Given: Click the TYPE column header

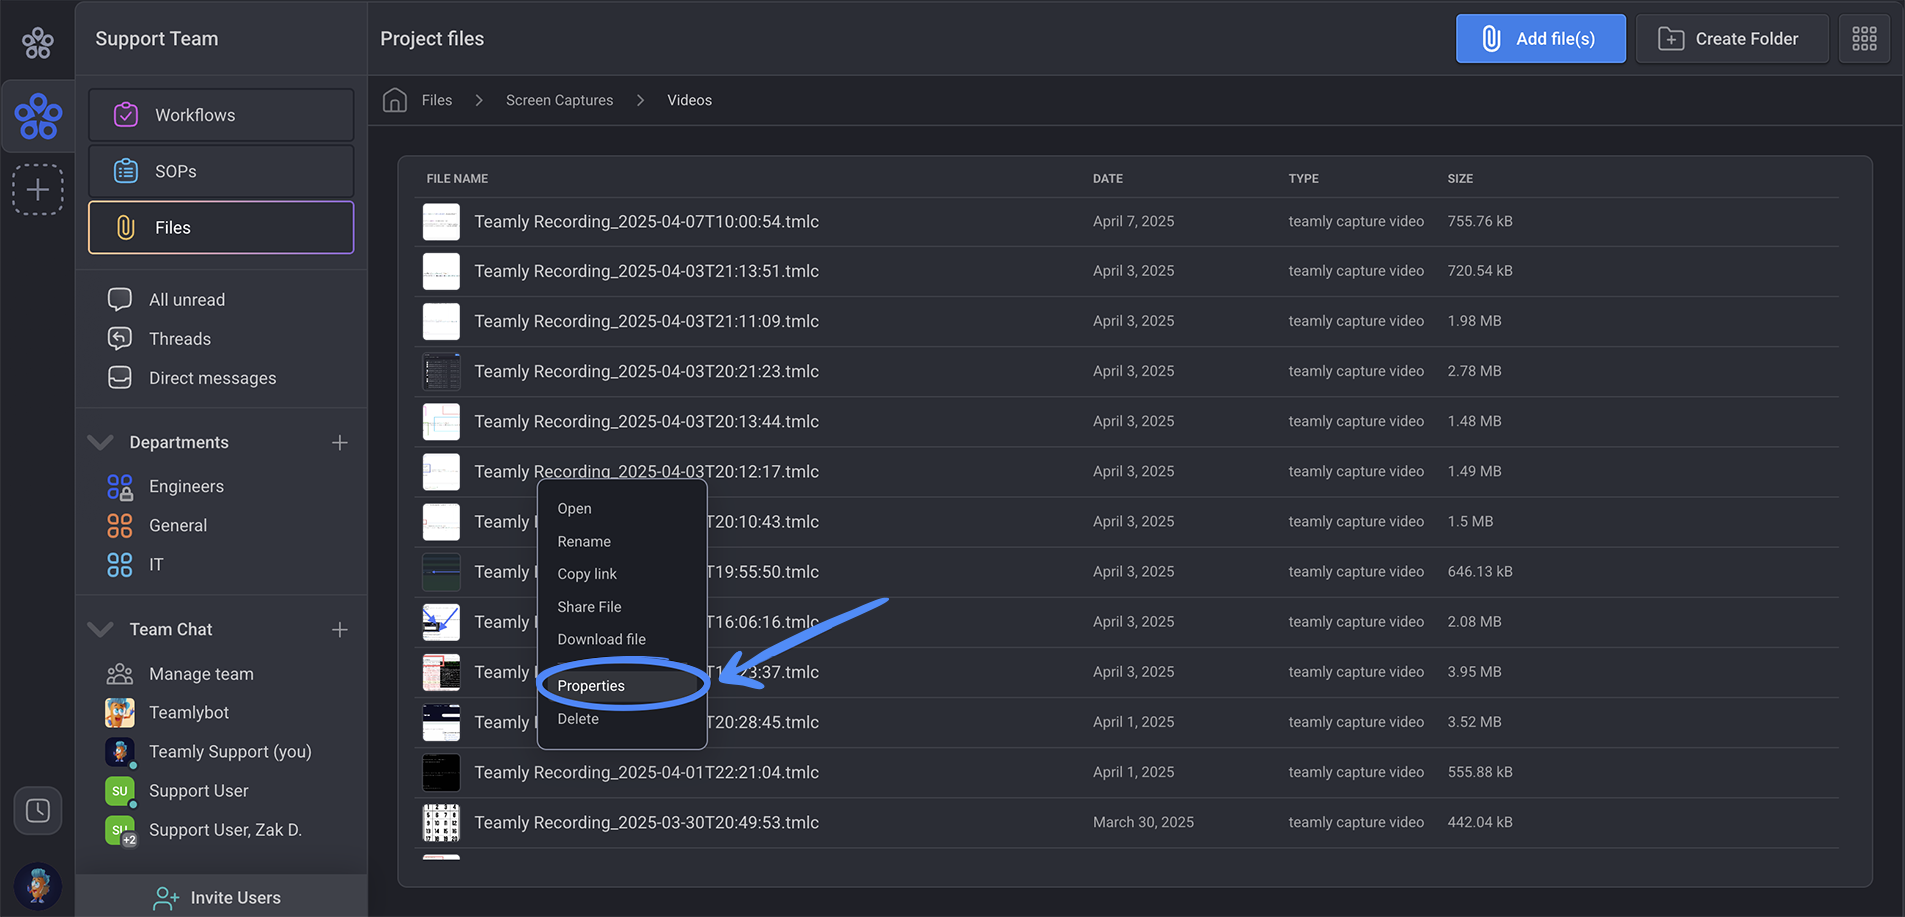Looking at the screenshot, I should click(x=1303, y=178).
